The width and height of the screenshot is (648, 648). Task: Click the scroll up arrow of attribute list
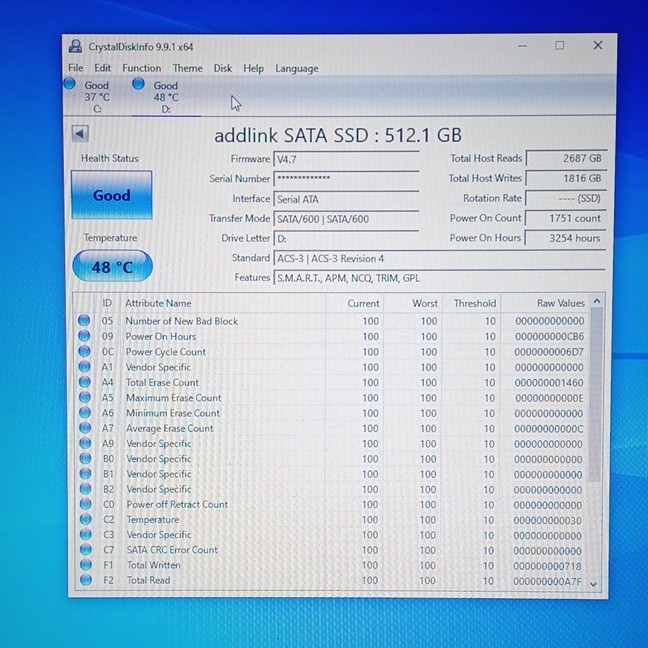click(x=596, y=301)
